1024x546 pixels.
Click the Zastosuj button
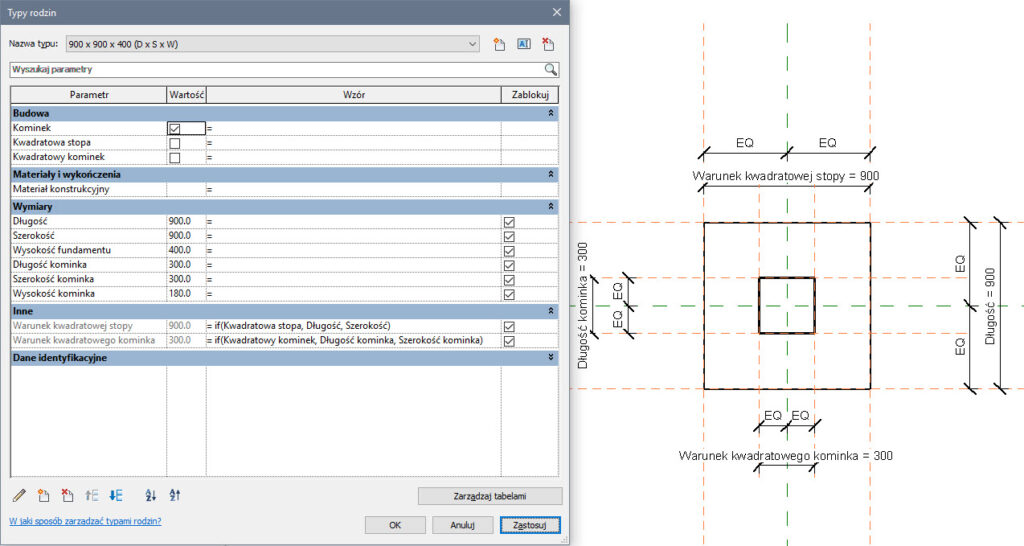(x=531, y=524)
